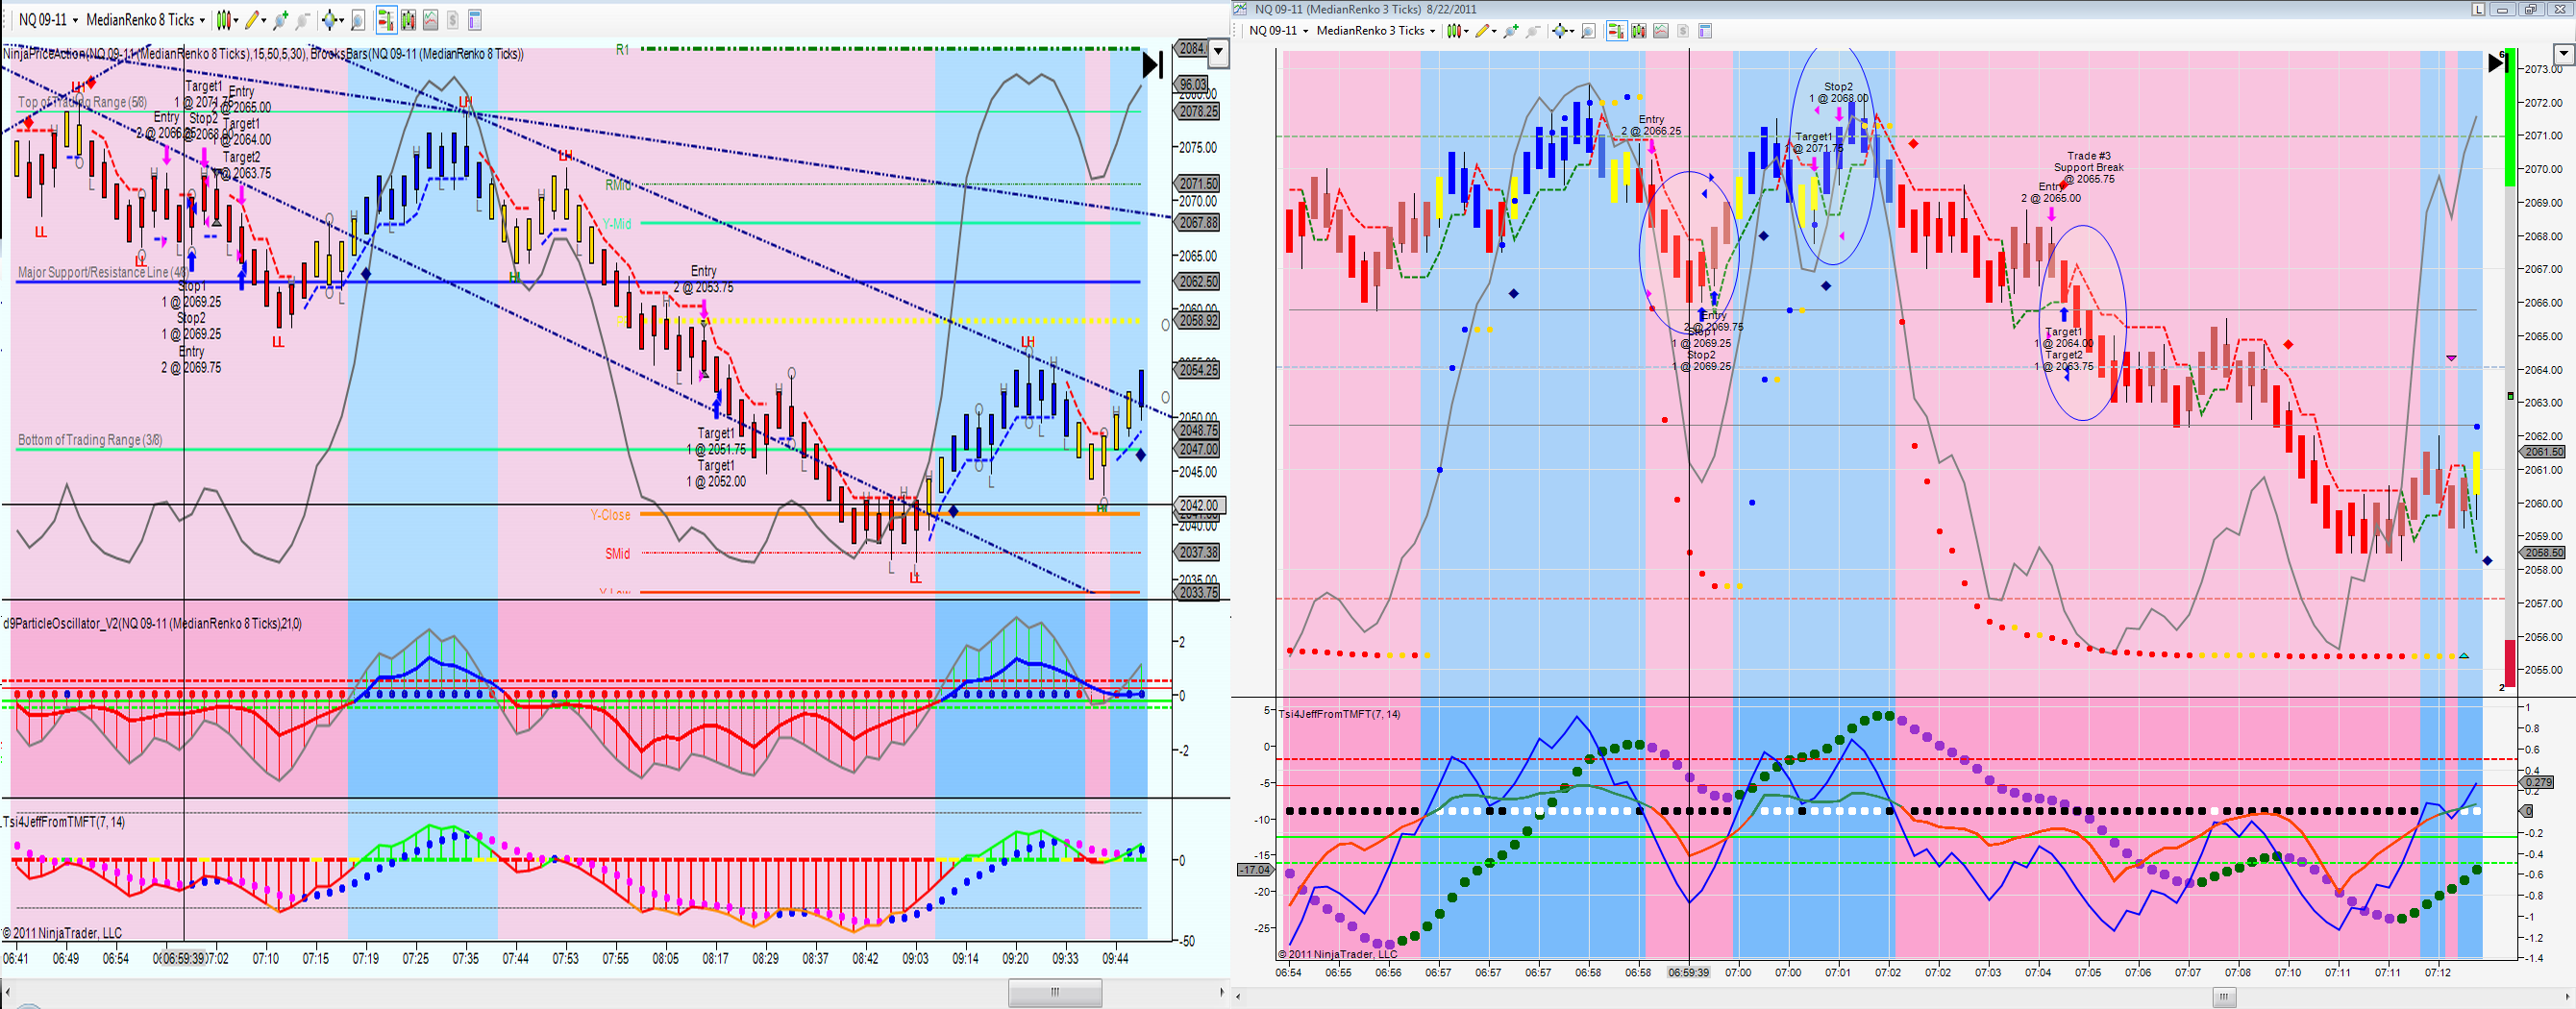Click the Y-Close level label

(610, 515)
